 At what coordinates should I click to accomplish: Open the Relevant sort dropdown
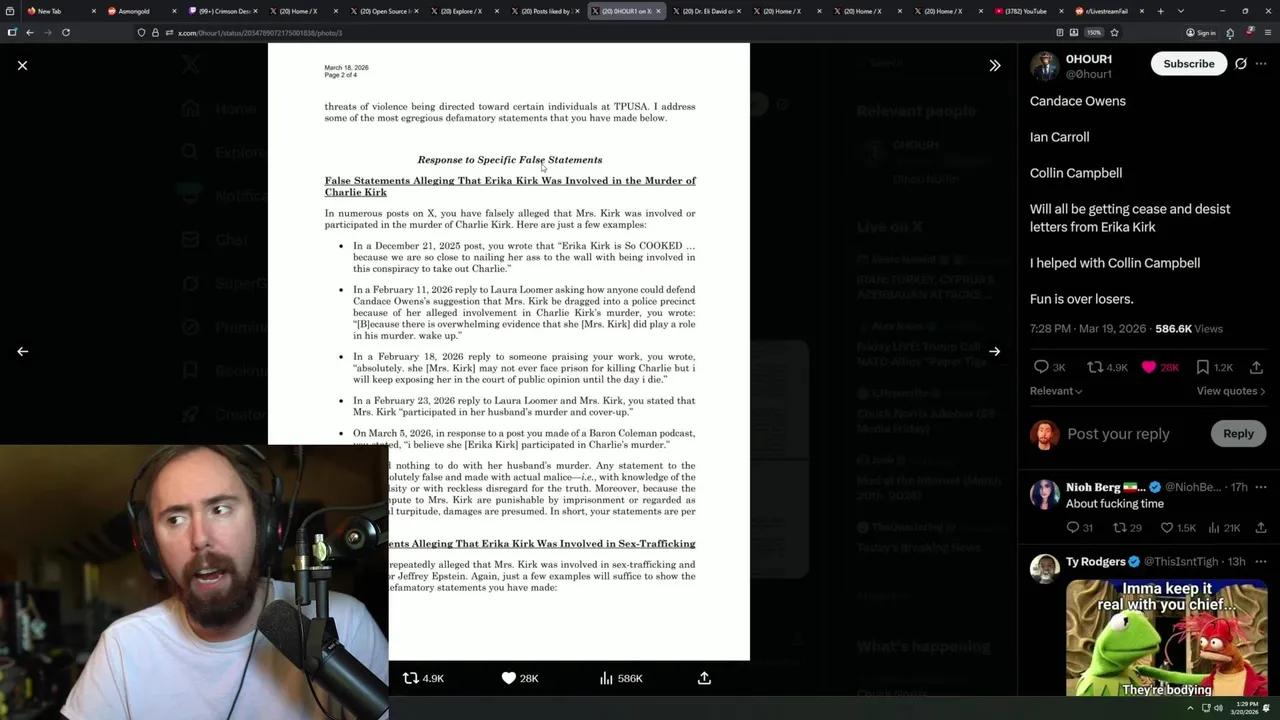pos(1056,391)
